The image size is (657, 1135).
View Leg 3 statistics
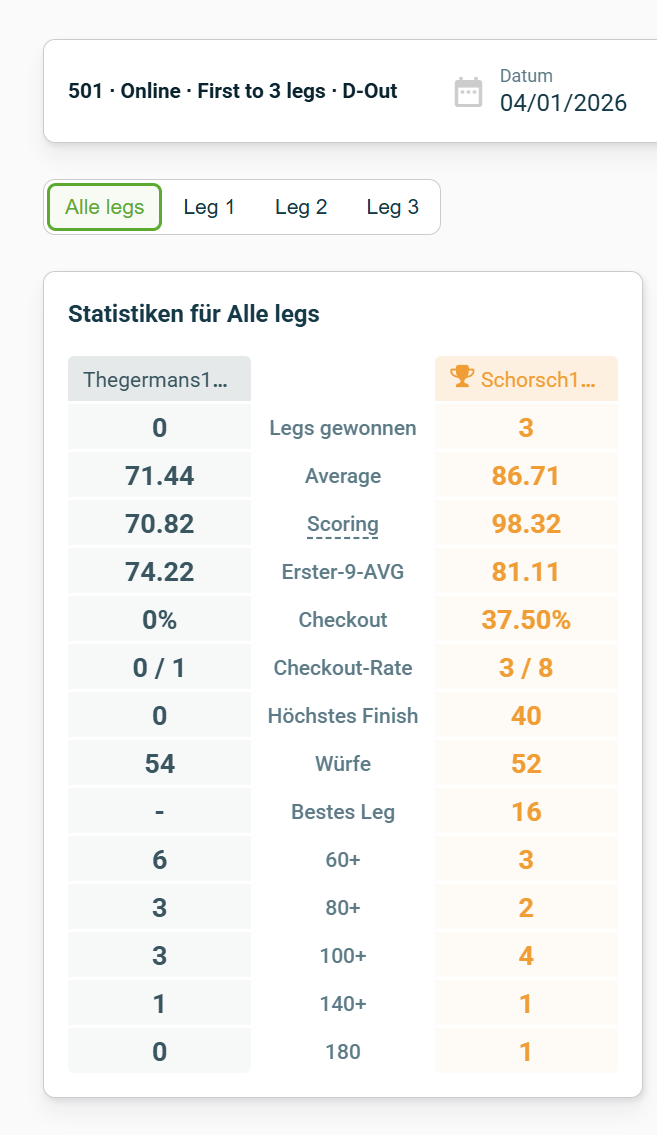[393, 207]
